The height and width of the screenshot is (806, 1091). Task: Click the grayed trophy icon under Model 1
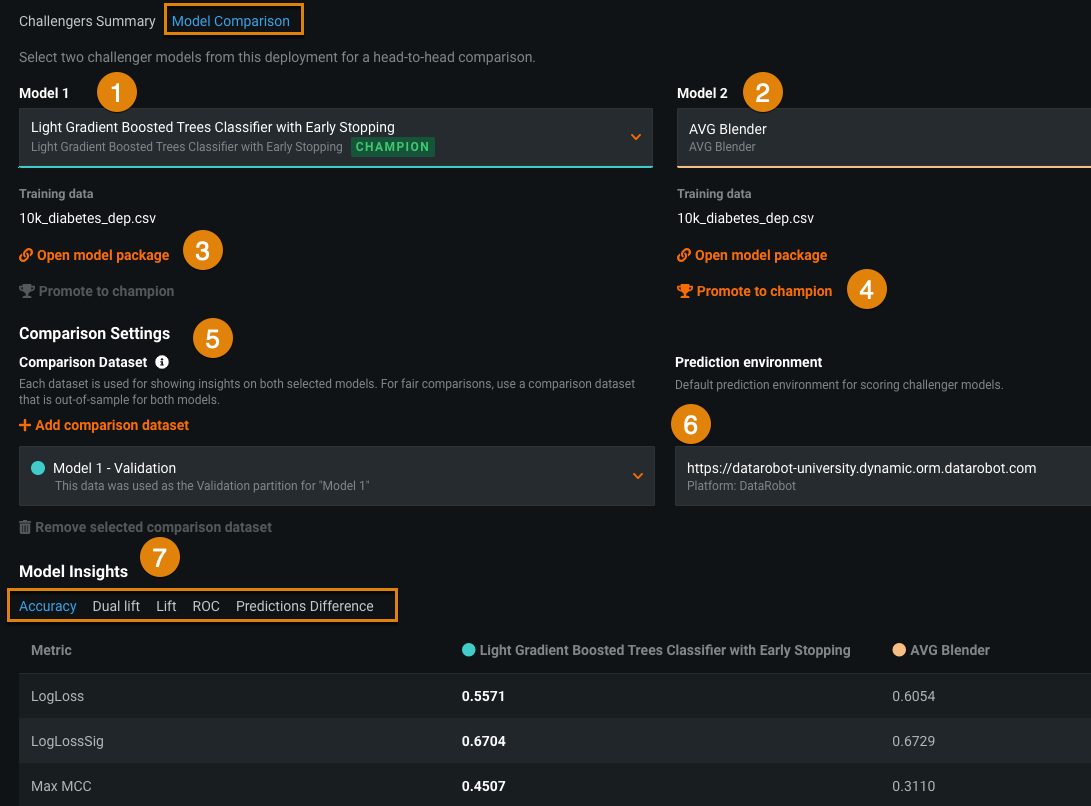pos(26,291)
